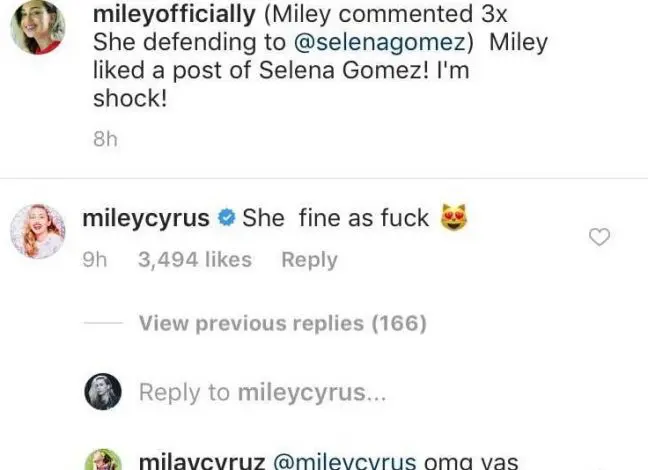This screenshot has height=470, width=648.
Task: Open the milaycyruz avatar at the bottom
Action: (103, 460)
